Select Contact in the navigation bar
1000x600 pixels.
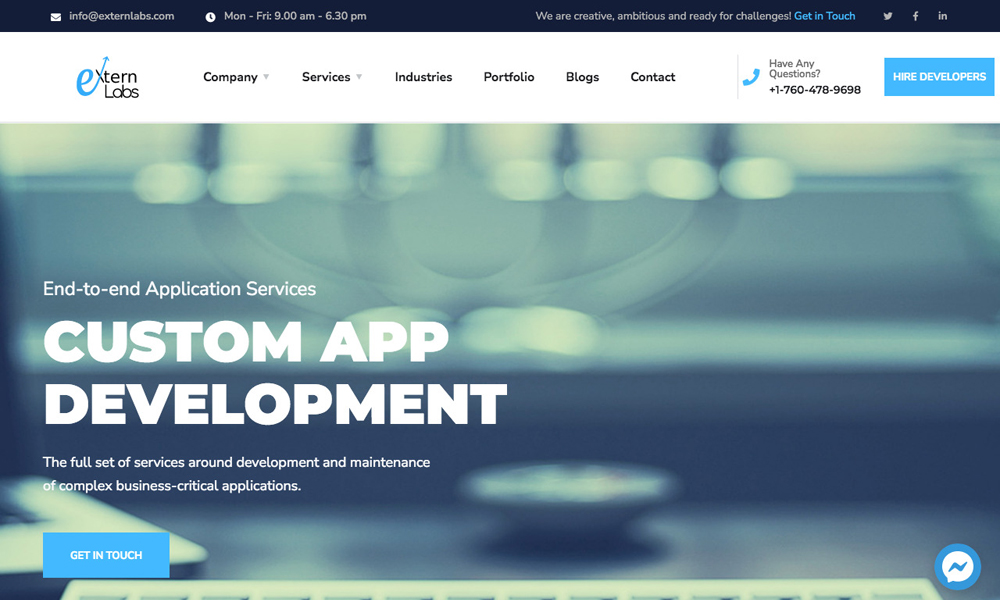pyautogui.click(x=653, y=77)
